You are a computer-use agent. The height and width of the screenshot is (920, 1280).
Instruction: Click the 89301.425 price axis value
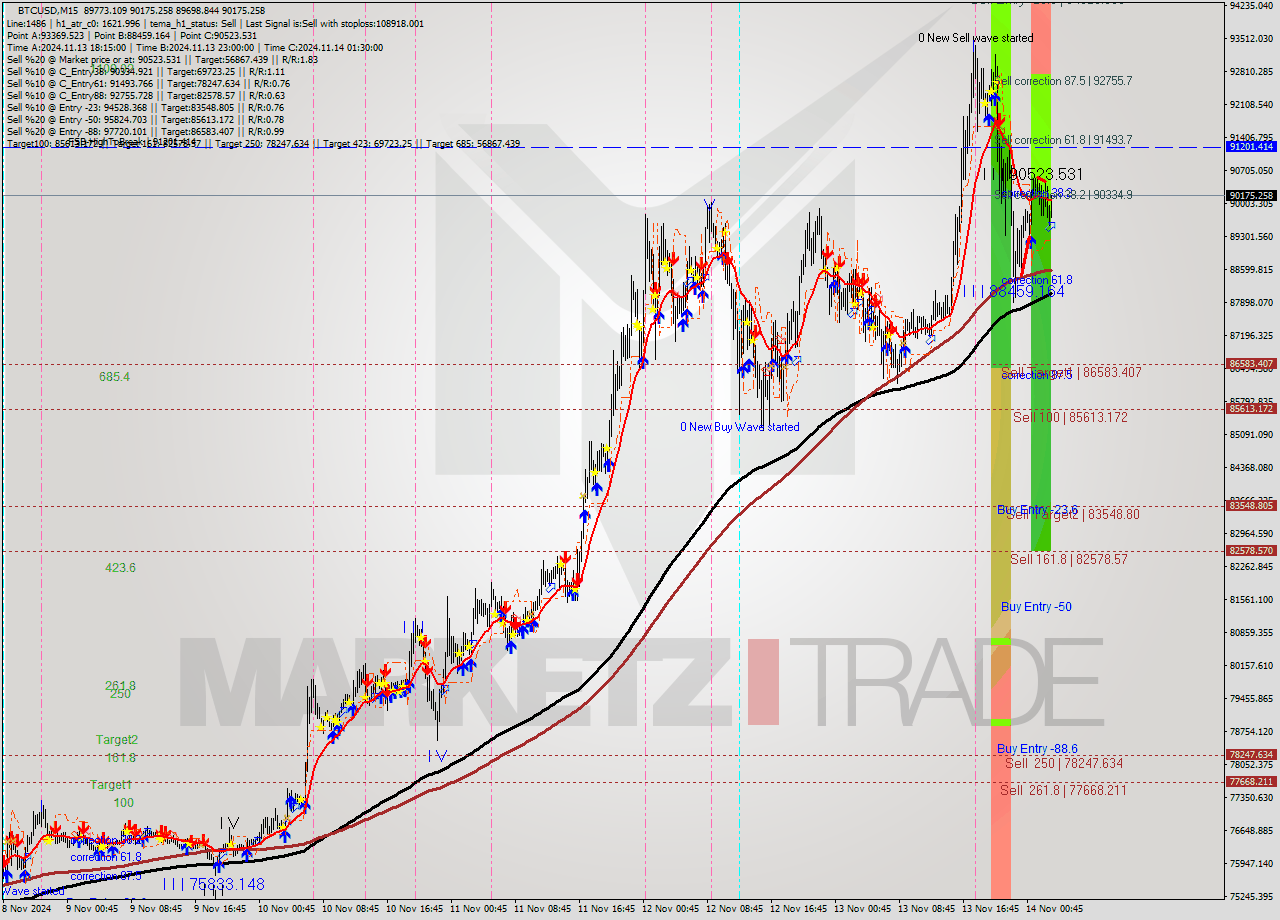(1251, 236)
